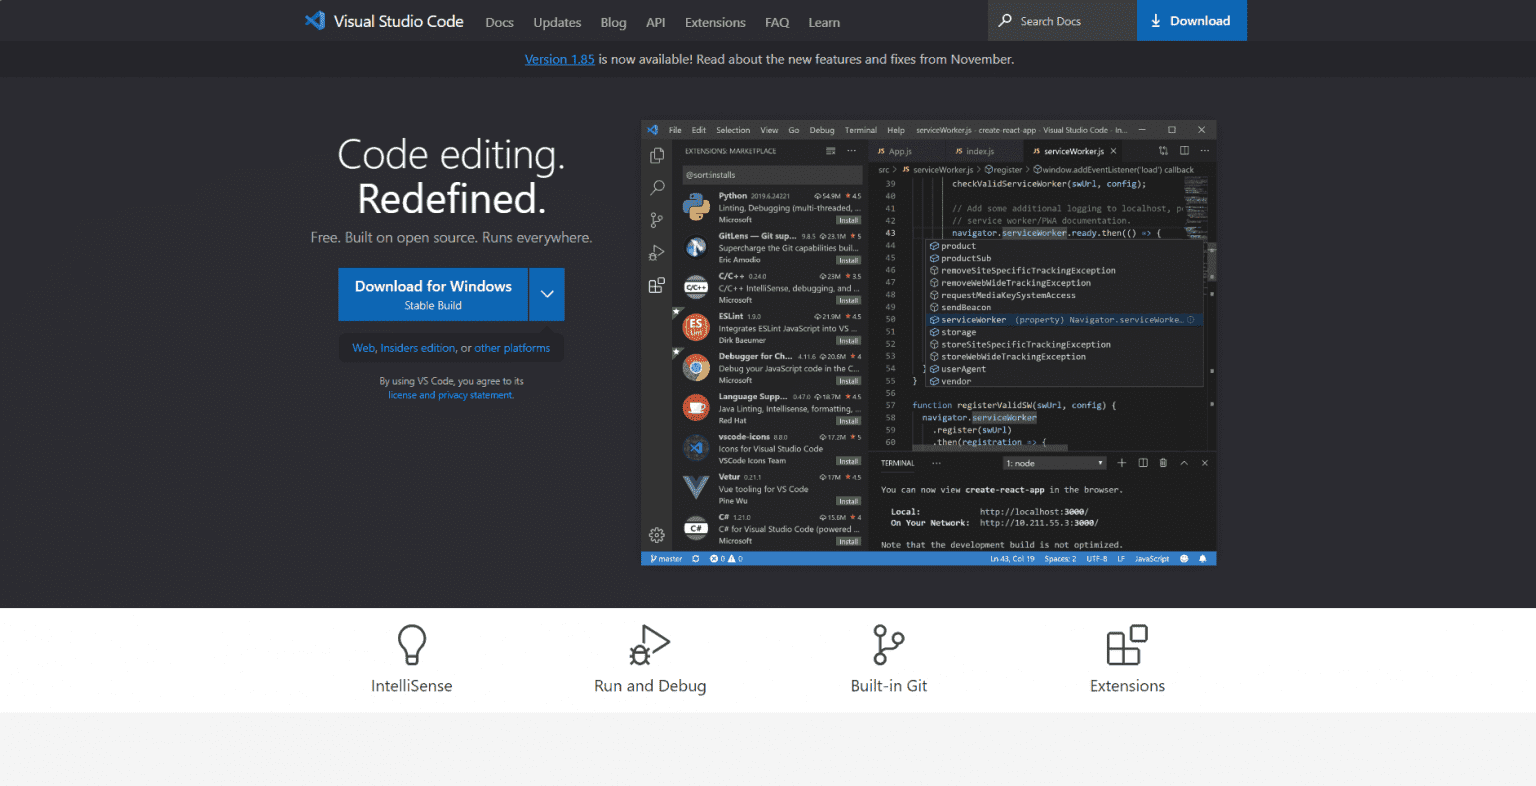Click the master branch indicator in status bar

[x=665, y=559]
